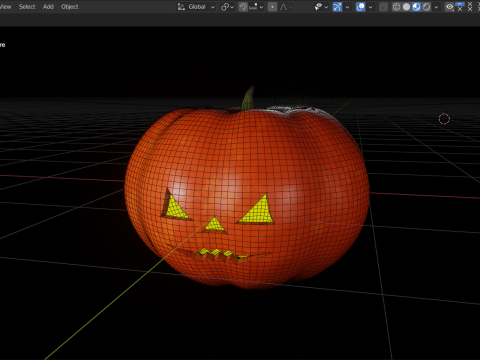Open the transform pivot point dropdown
Image resolution: width=480 pixels, height=360 pixels.
pos(227,7)
